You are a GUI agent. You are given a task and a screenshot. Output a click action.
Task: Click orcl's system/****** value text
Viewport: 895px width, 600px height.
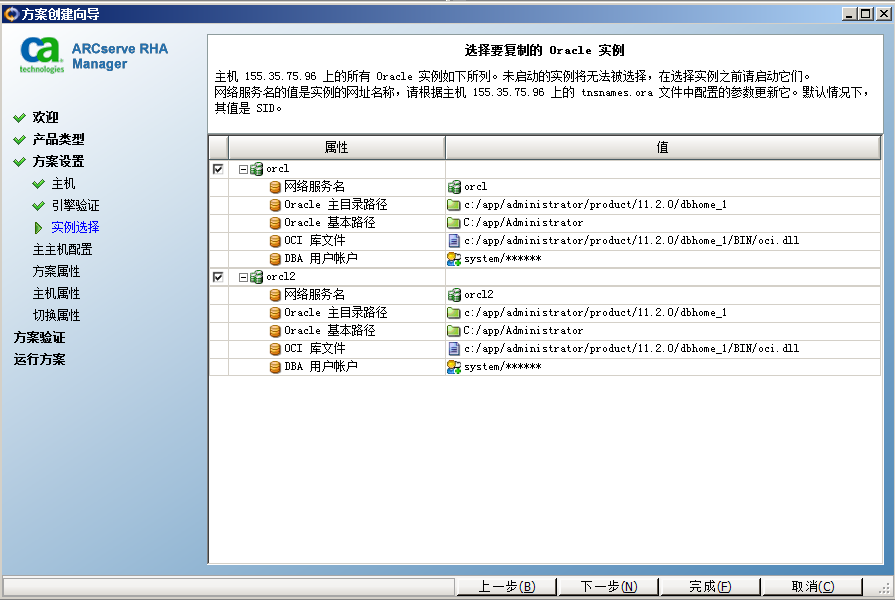(x=502, y=259)
